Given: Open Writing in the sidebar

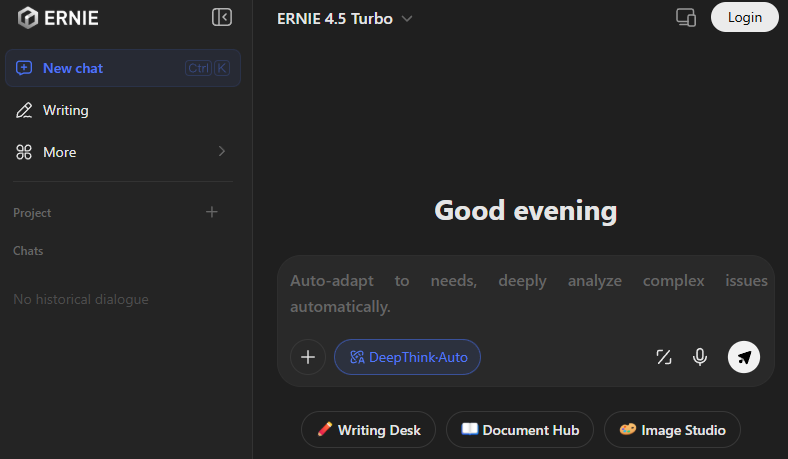Looking at the screenshot, I should point(65,110).
